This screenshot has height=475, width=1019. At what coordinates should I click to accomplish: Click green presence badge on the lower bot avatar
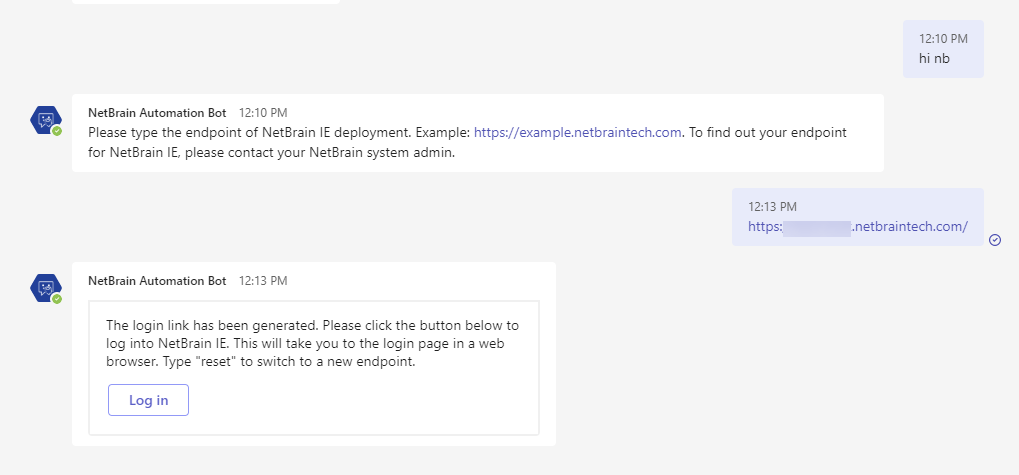pos(57,299)
